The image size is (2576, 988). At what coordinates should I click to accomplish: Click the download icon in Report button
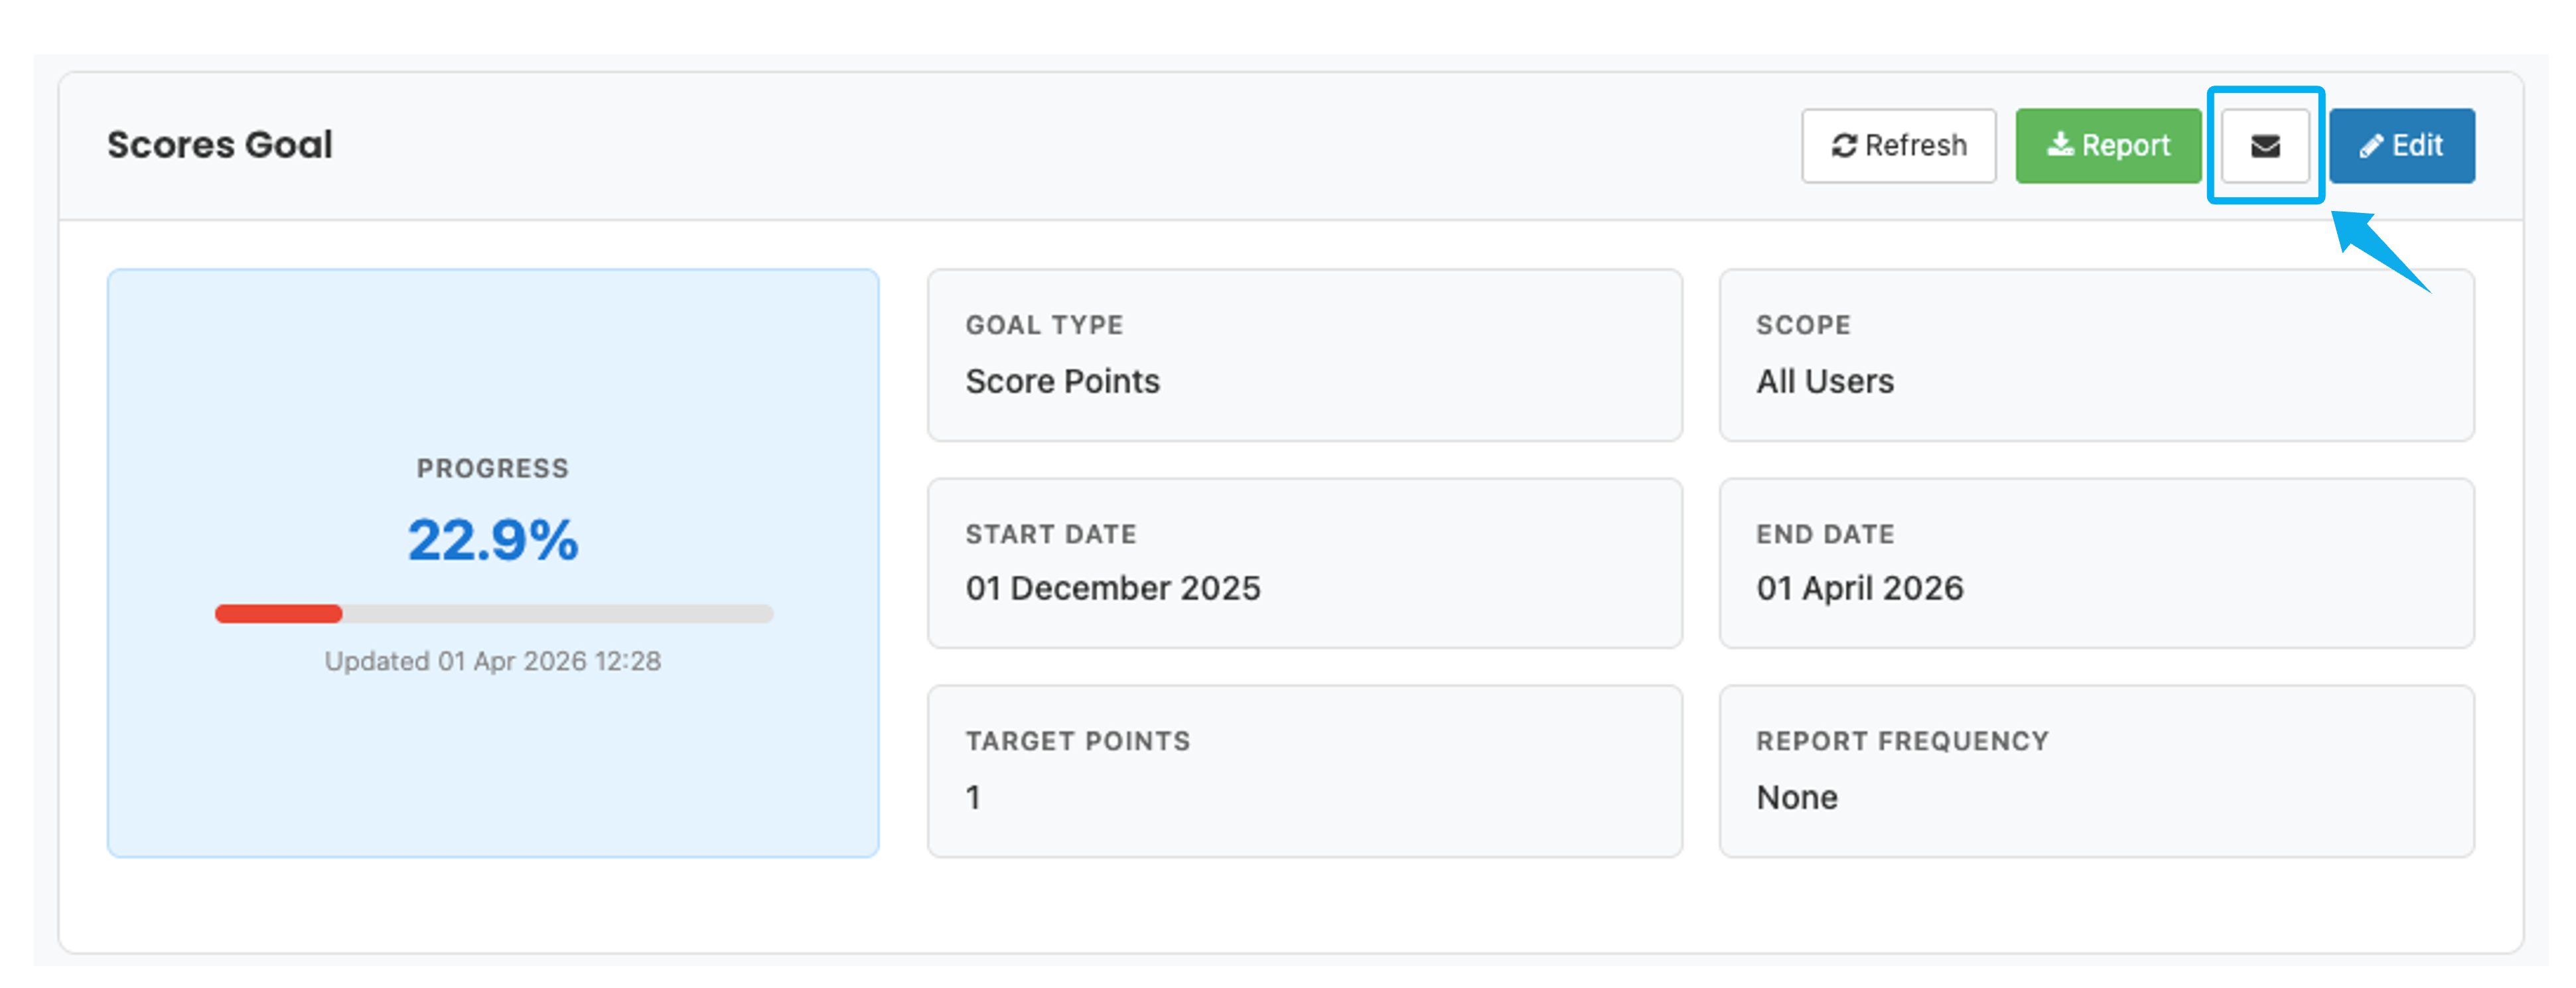click(x=2060, y=146)
